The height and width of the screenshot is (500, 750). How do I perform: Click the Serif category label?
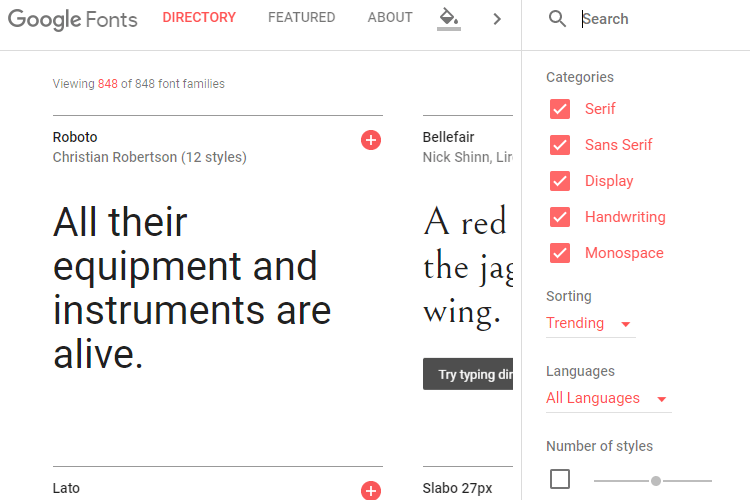(x=600, y=109)
